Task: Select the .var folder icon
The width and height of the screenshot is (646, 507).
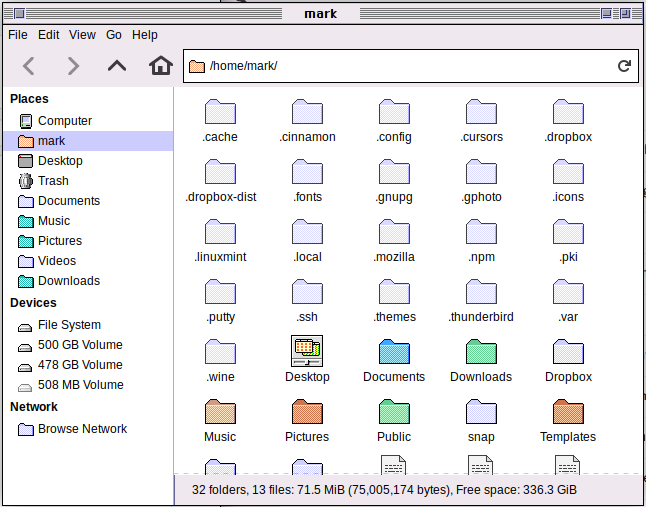Action: [x=568, y=292]
